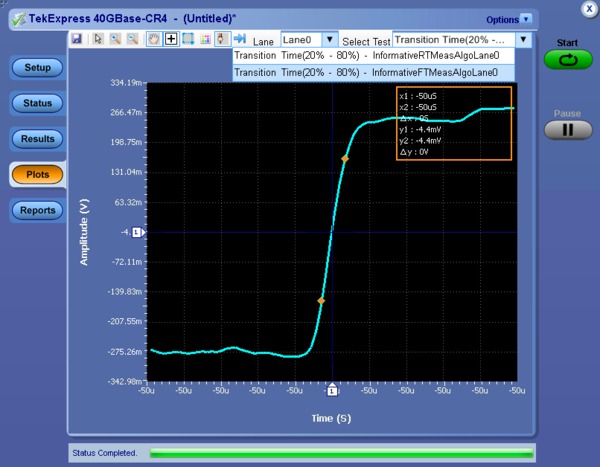Click the zoom out magnifier
Viewport: 600px width, 467px height.
[x=134, y=39]
